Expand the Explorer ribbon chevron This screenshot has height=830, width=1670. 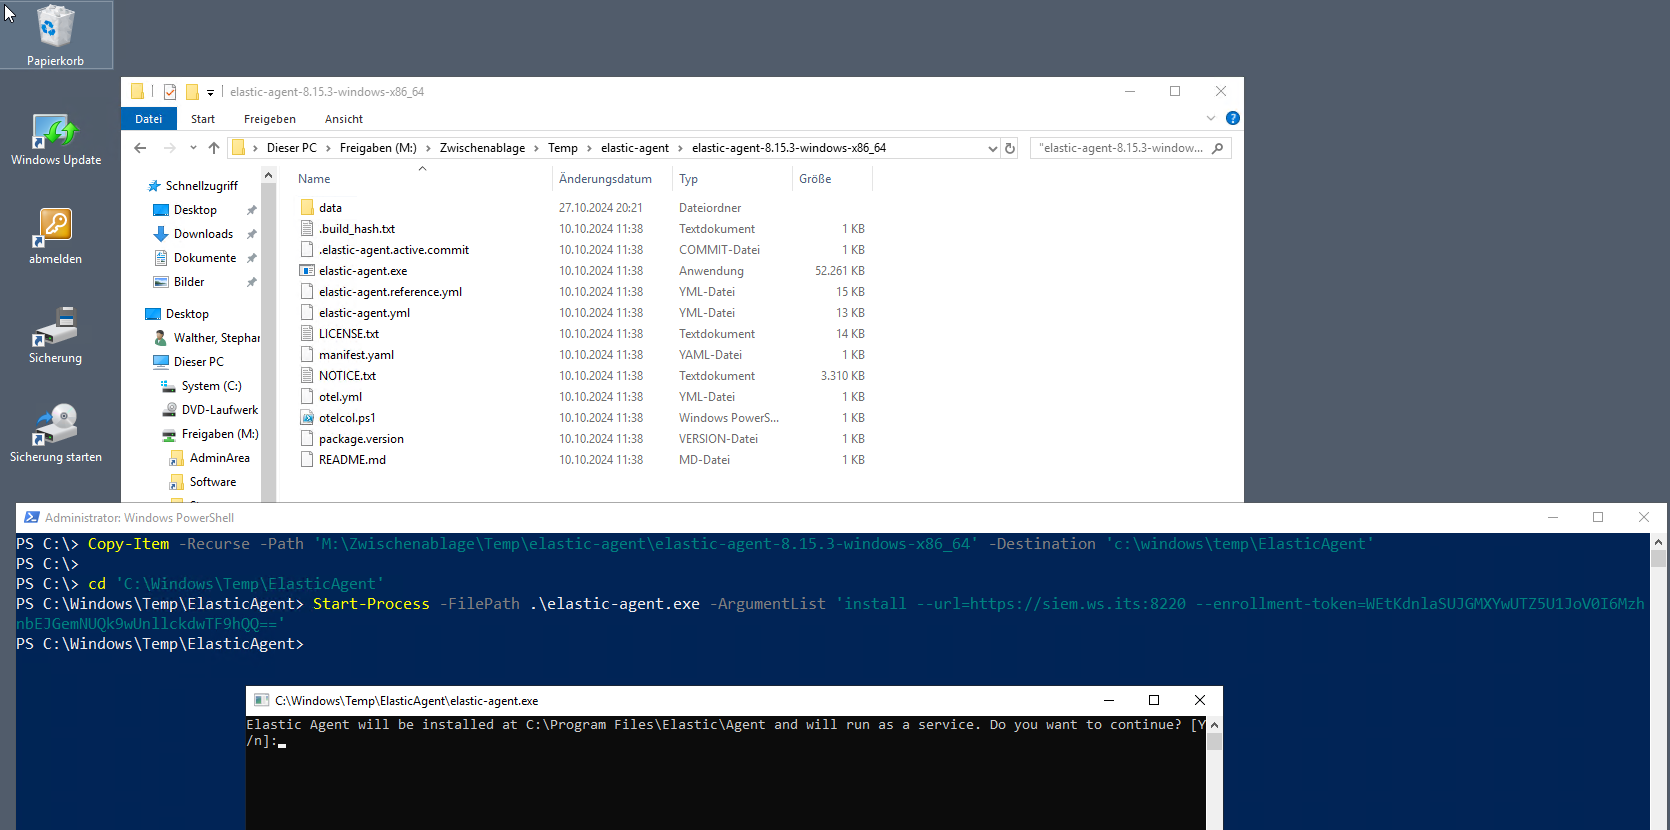1211,118
